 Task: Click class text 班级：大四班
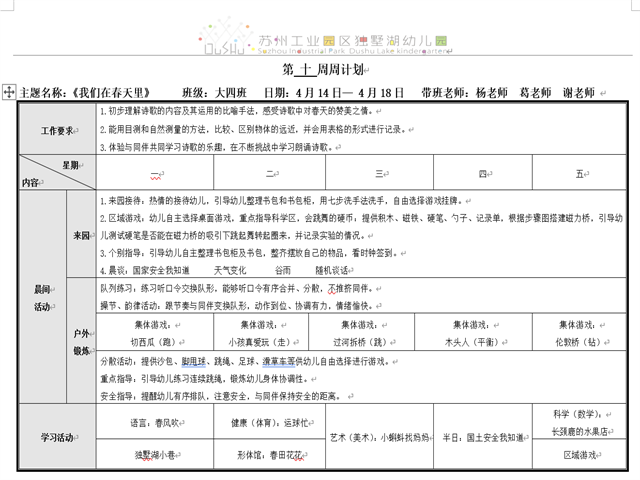tap(214, 93)
